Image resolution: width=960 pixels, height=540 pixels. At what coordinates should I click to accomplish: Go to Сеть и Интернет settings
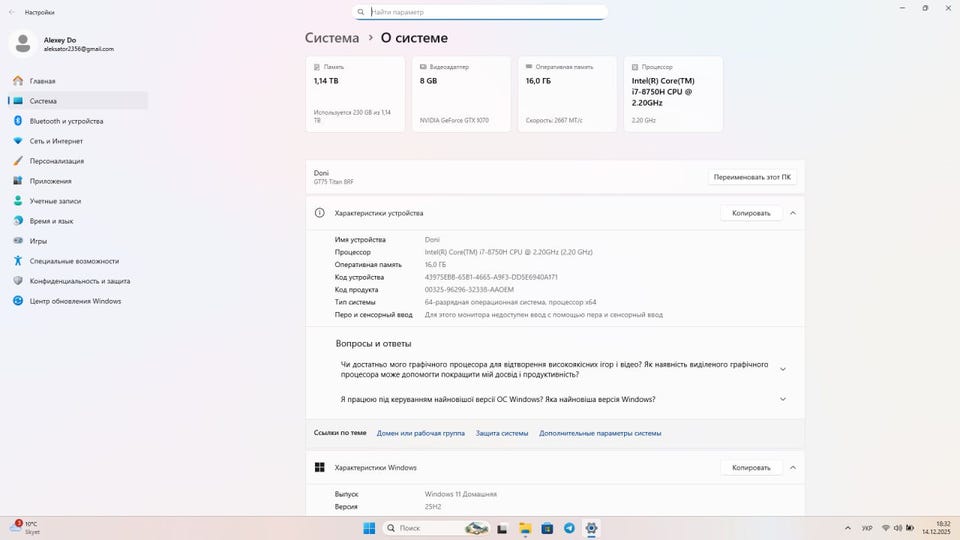coord(56,141)
